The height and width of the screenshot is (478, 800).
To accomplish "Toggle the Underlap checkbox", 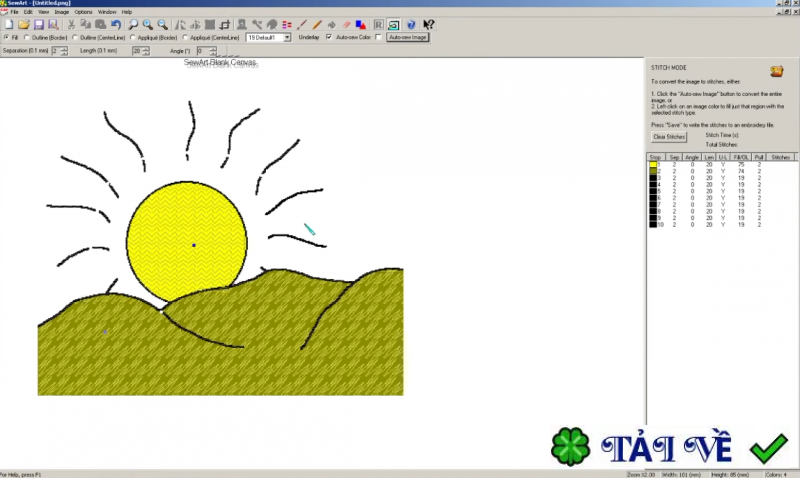I will [x=329, y=37].
